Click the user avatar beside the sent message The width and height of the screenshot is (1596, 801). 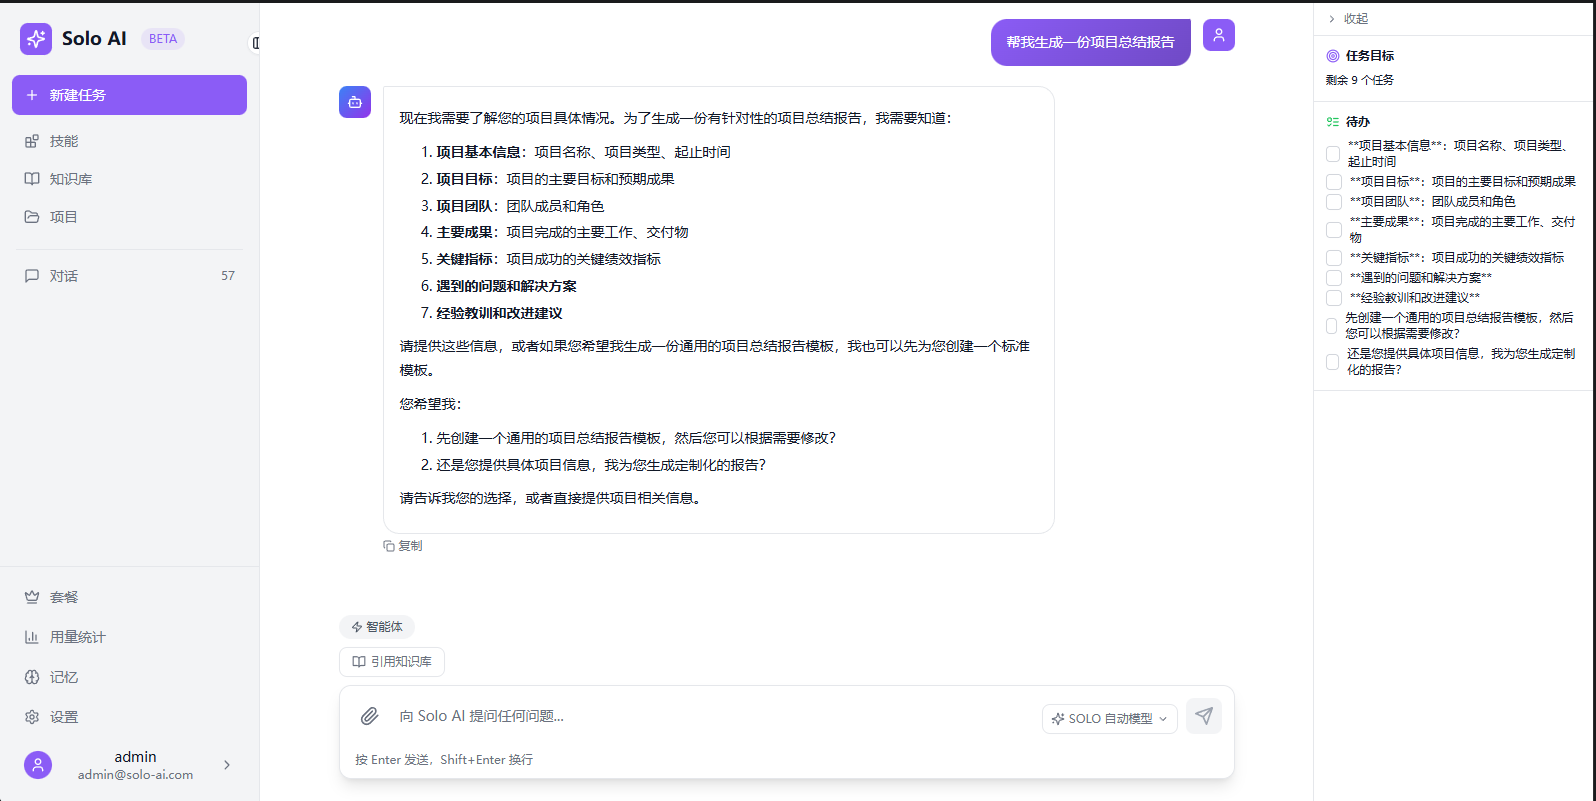click(x=1218, y=35)
